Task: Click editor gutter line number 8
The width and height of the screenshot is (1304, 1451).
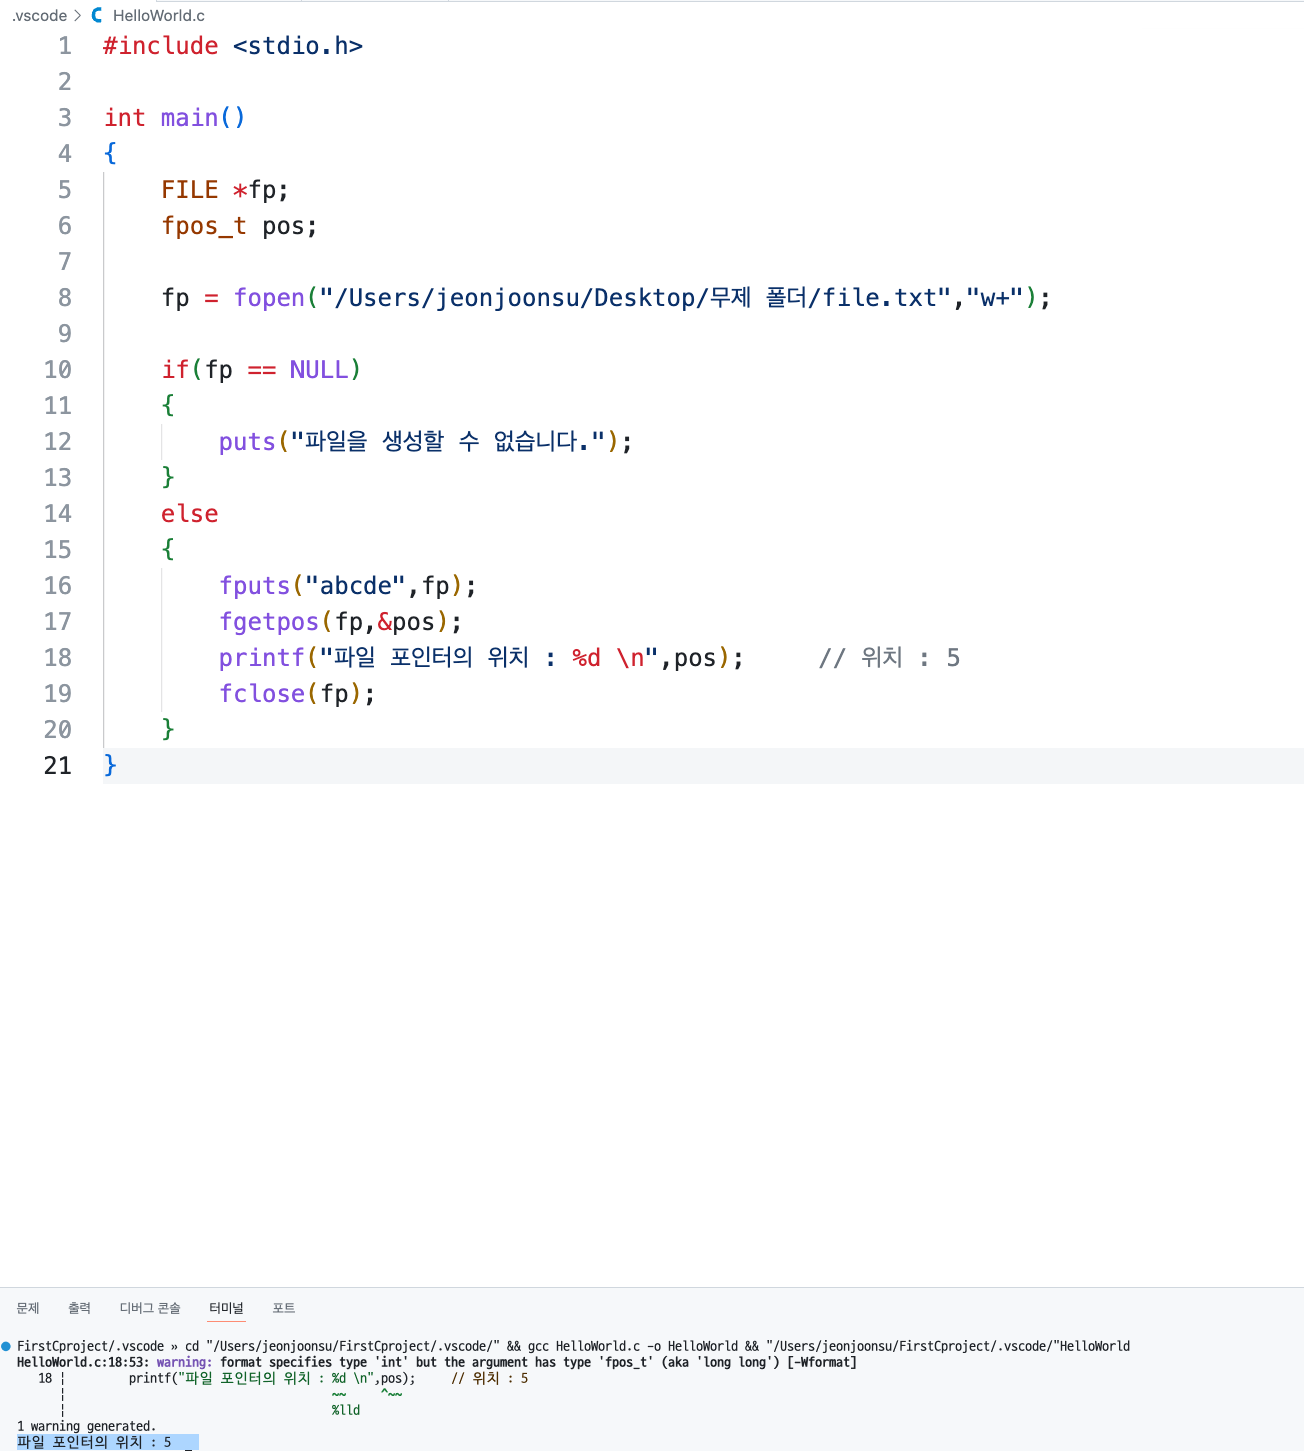Action: [x=65, y=298]
